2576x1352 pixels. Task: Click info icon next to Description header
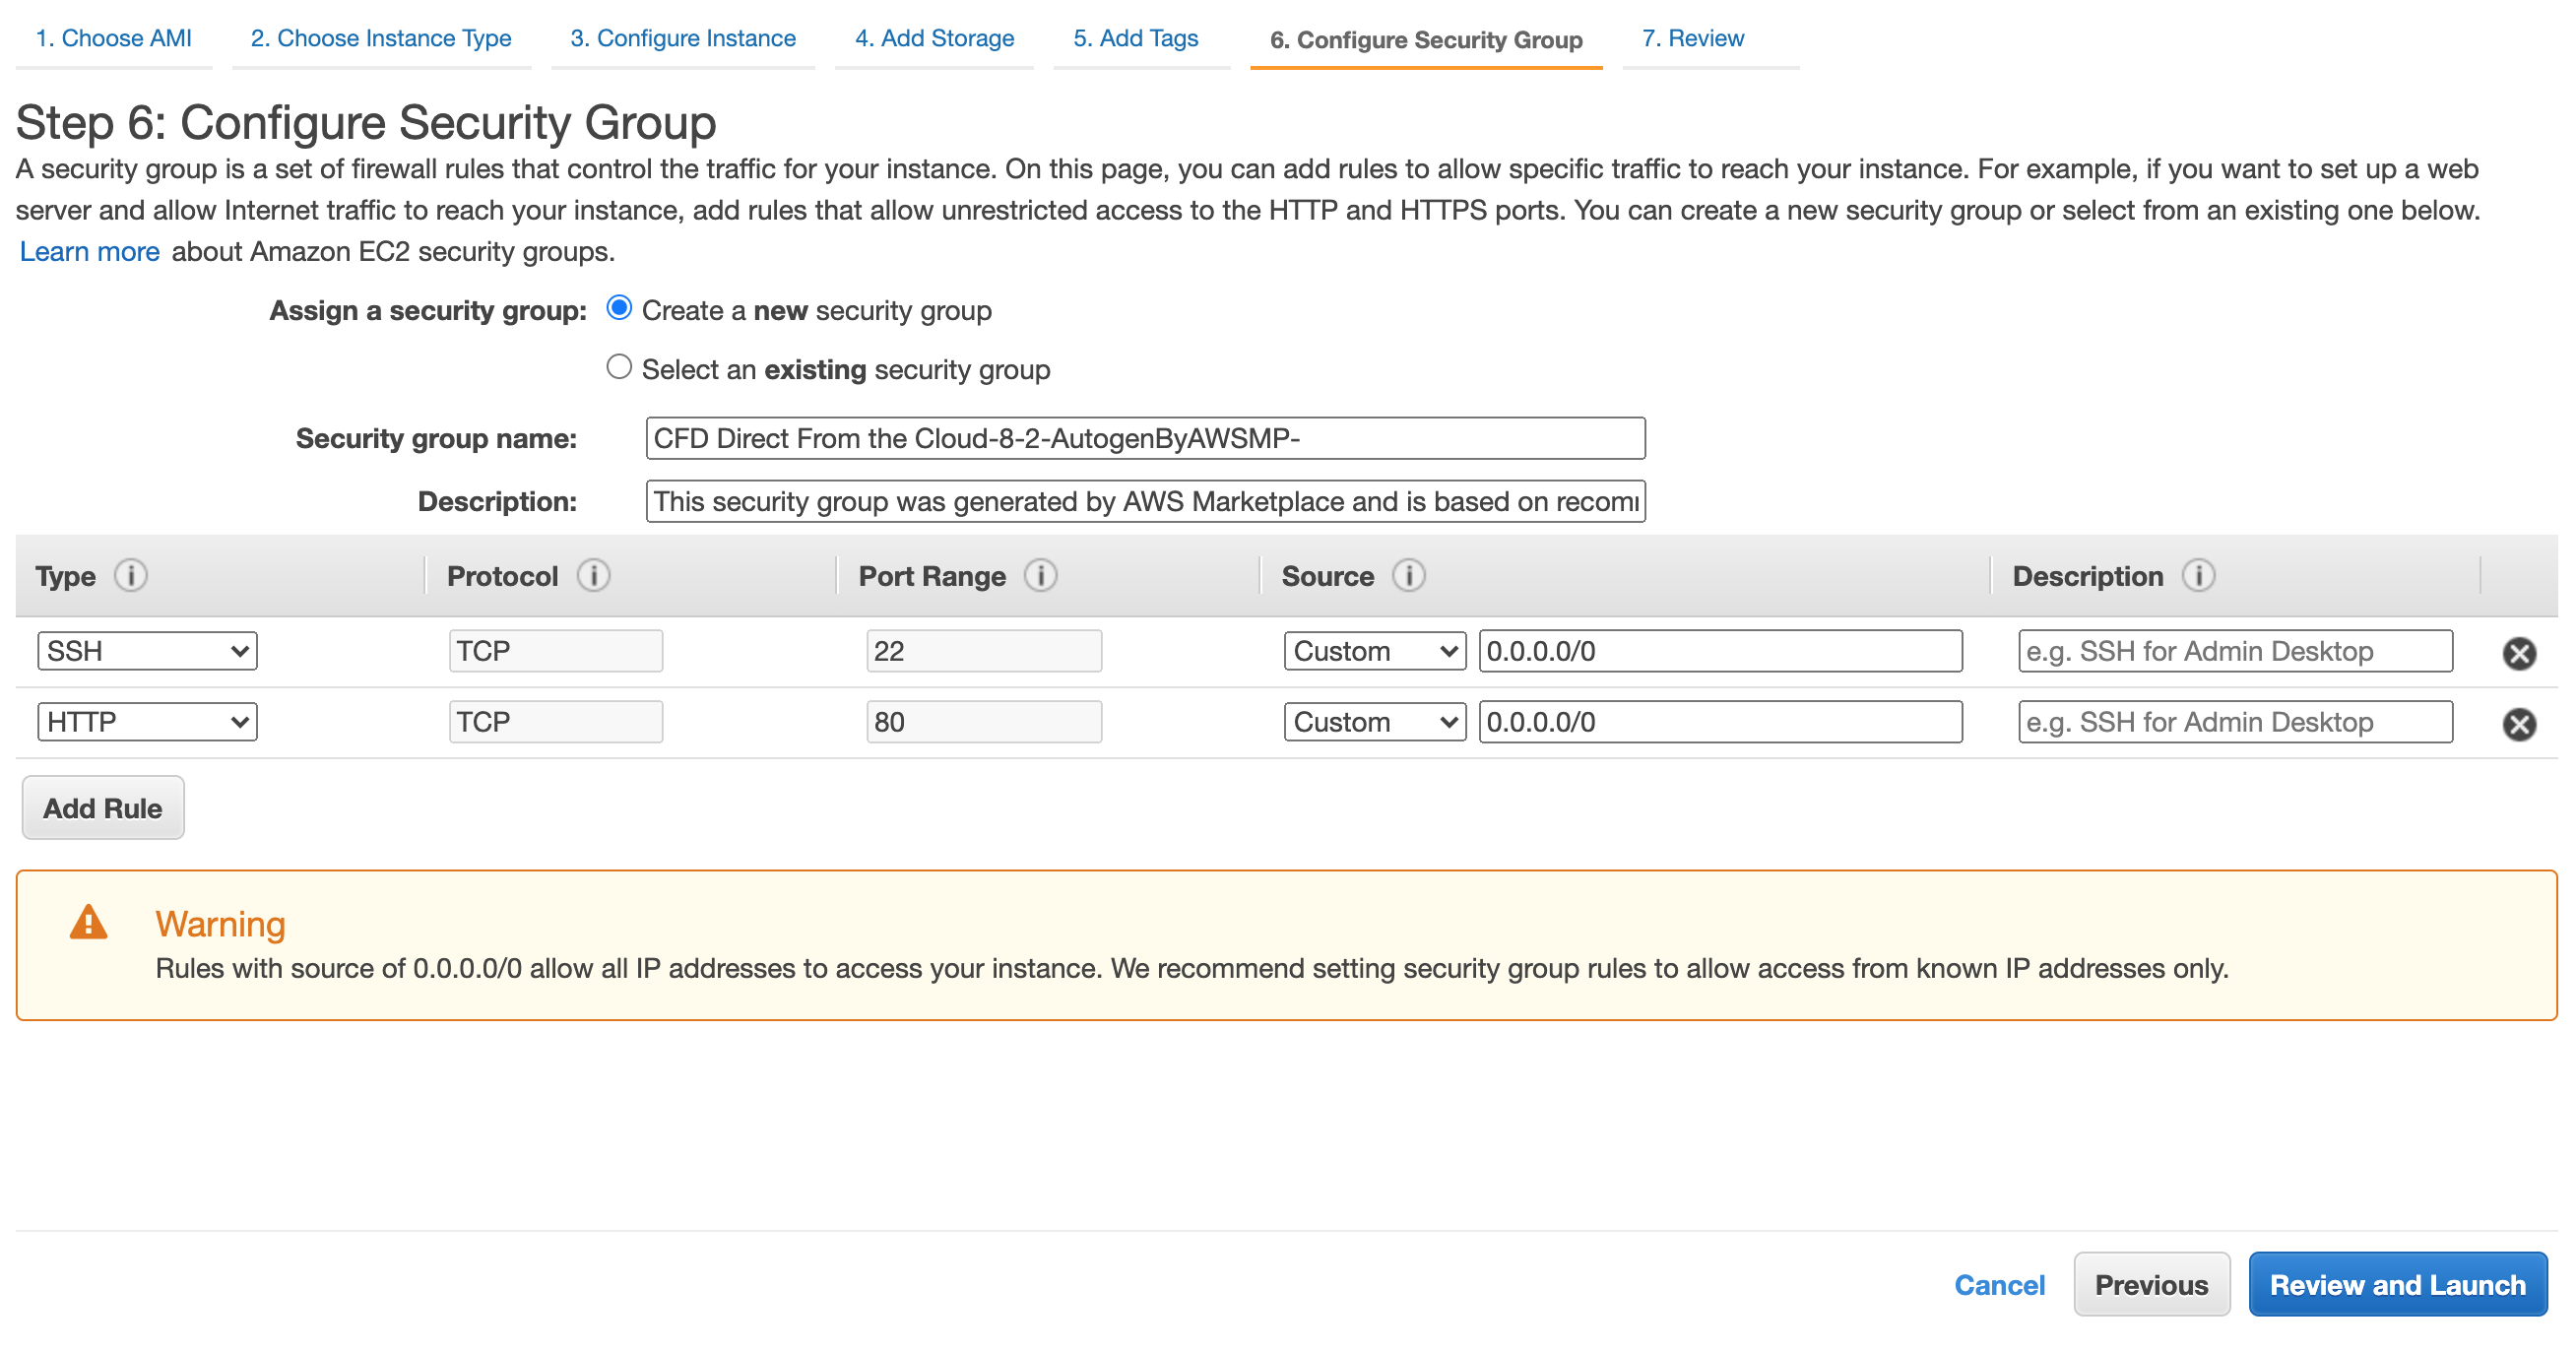coord(2198,576)
